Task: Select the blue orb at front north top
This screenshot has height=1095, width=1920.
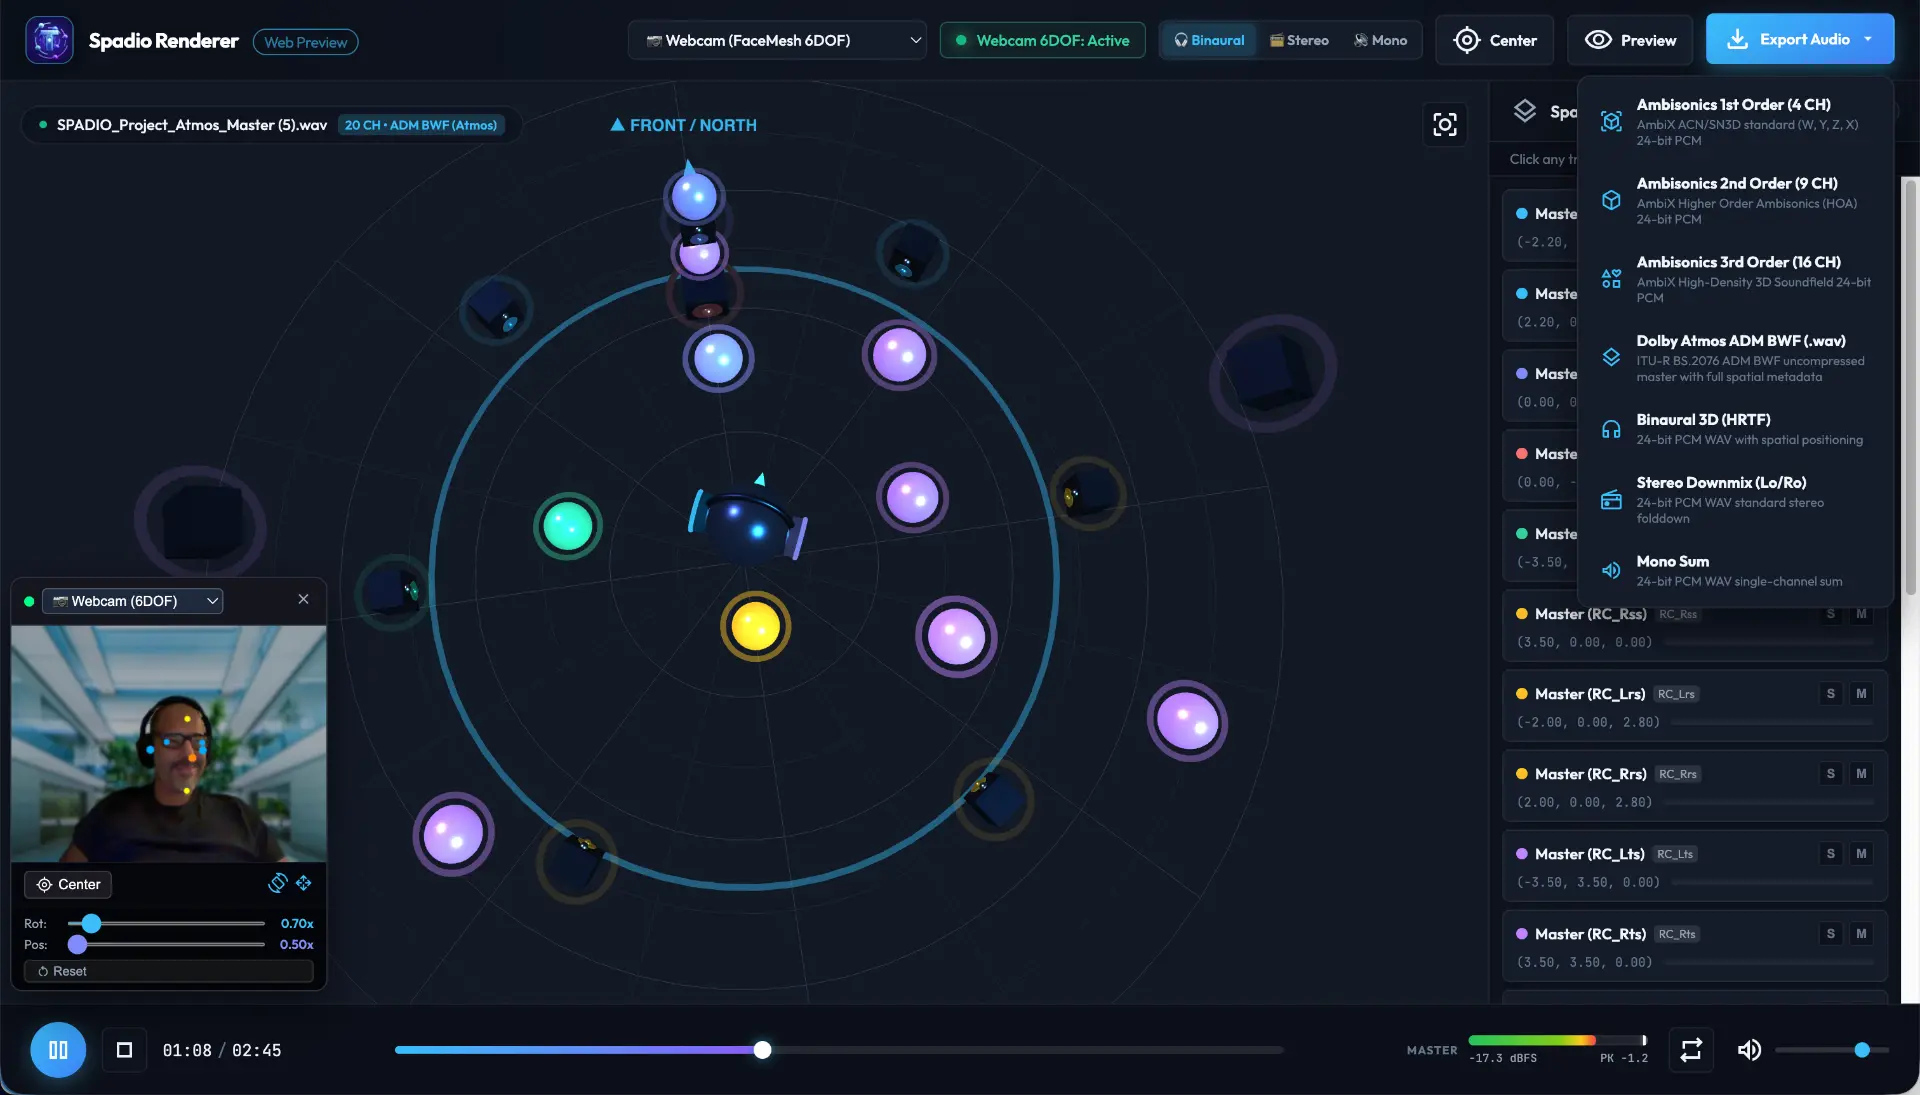Action: click(x=693, y=196)
